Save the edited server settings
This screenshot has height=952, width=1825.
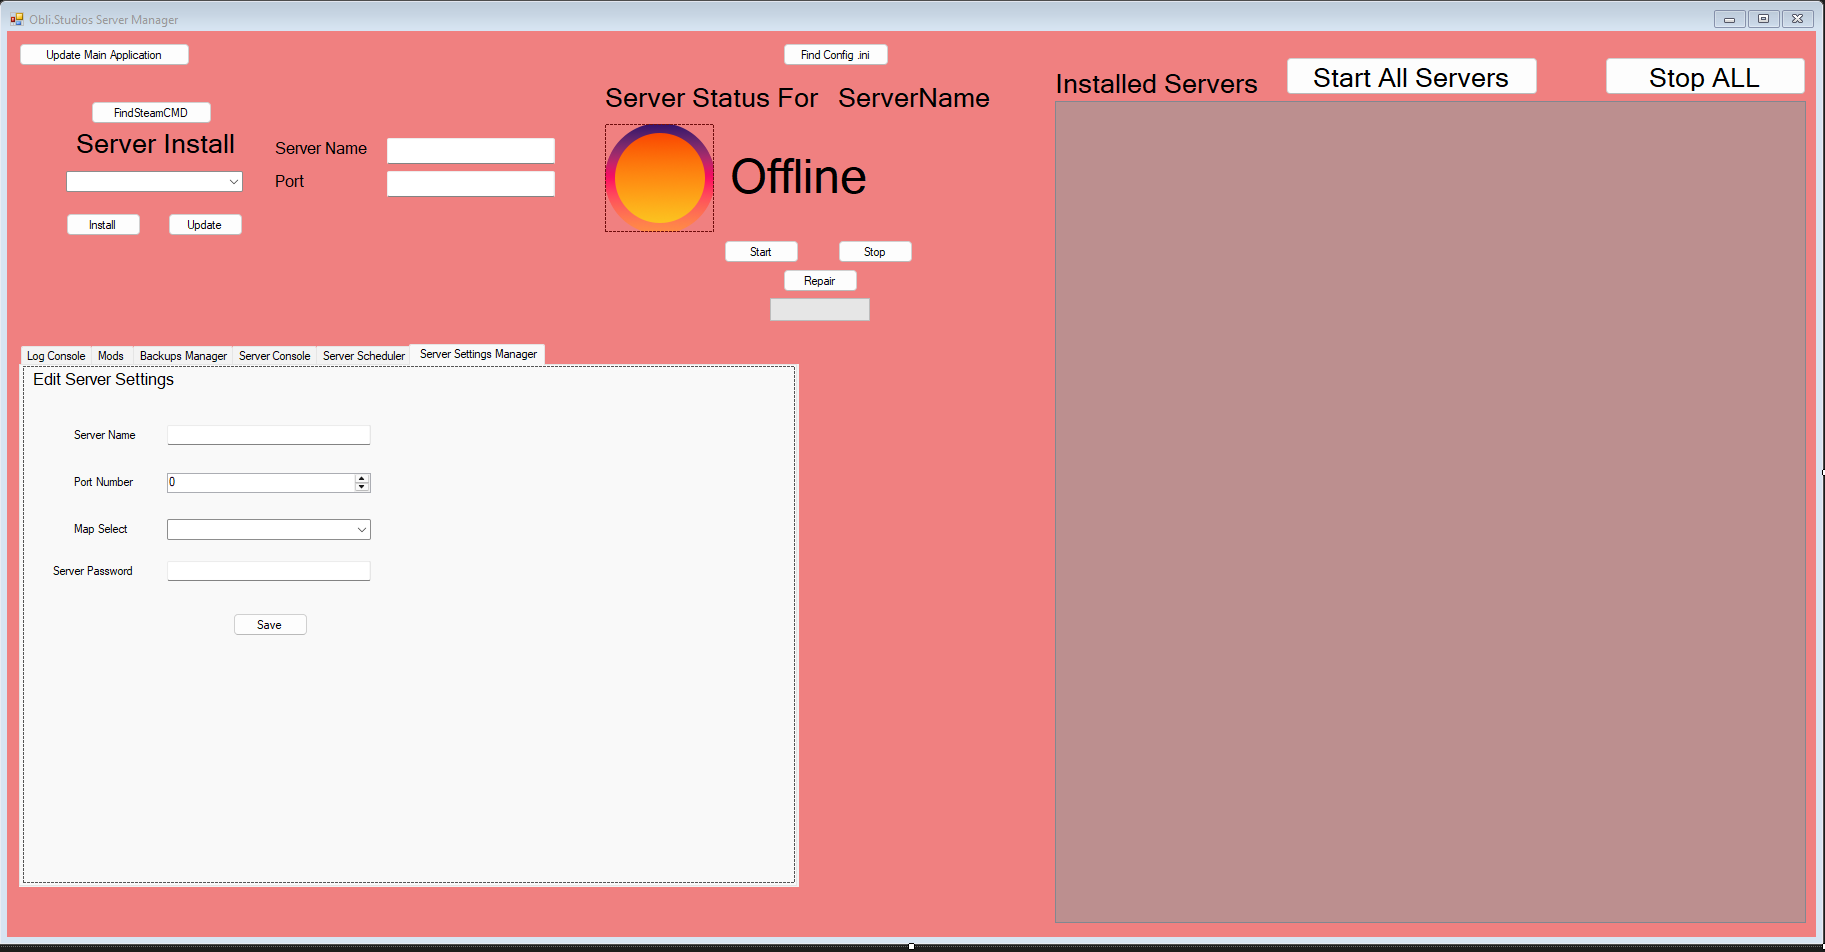pyautogui.click(x=270, y=625)
